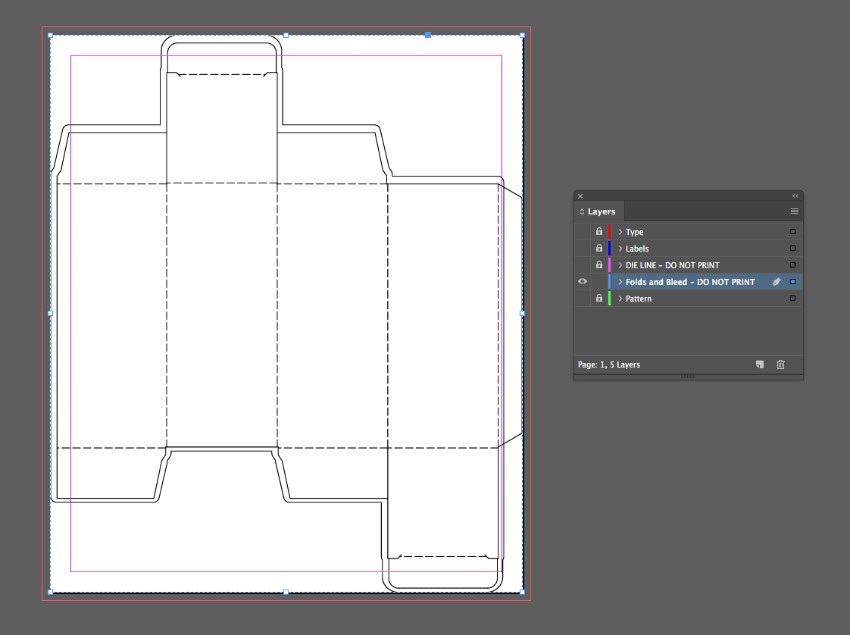Screen dimensions: 850x635
Task: Close the Layers panel
Action: coord(580,196)
